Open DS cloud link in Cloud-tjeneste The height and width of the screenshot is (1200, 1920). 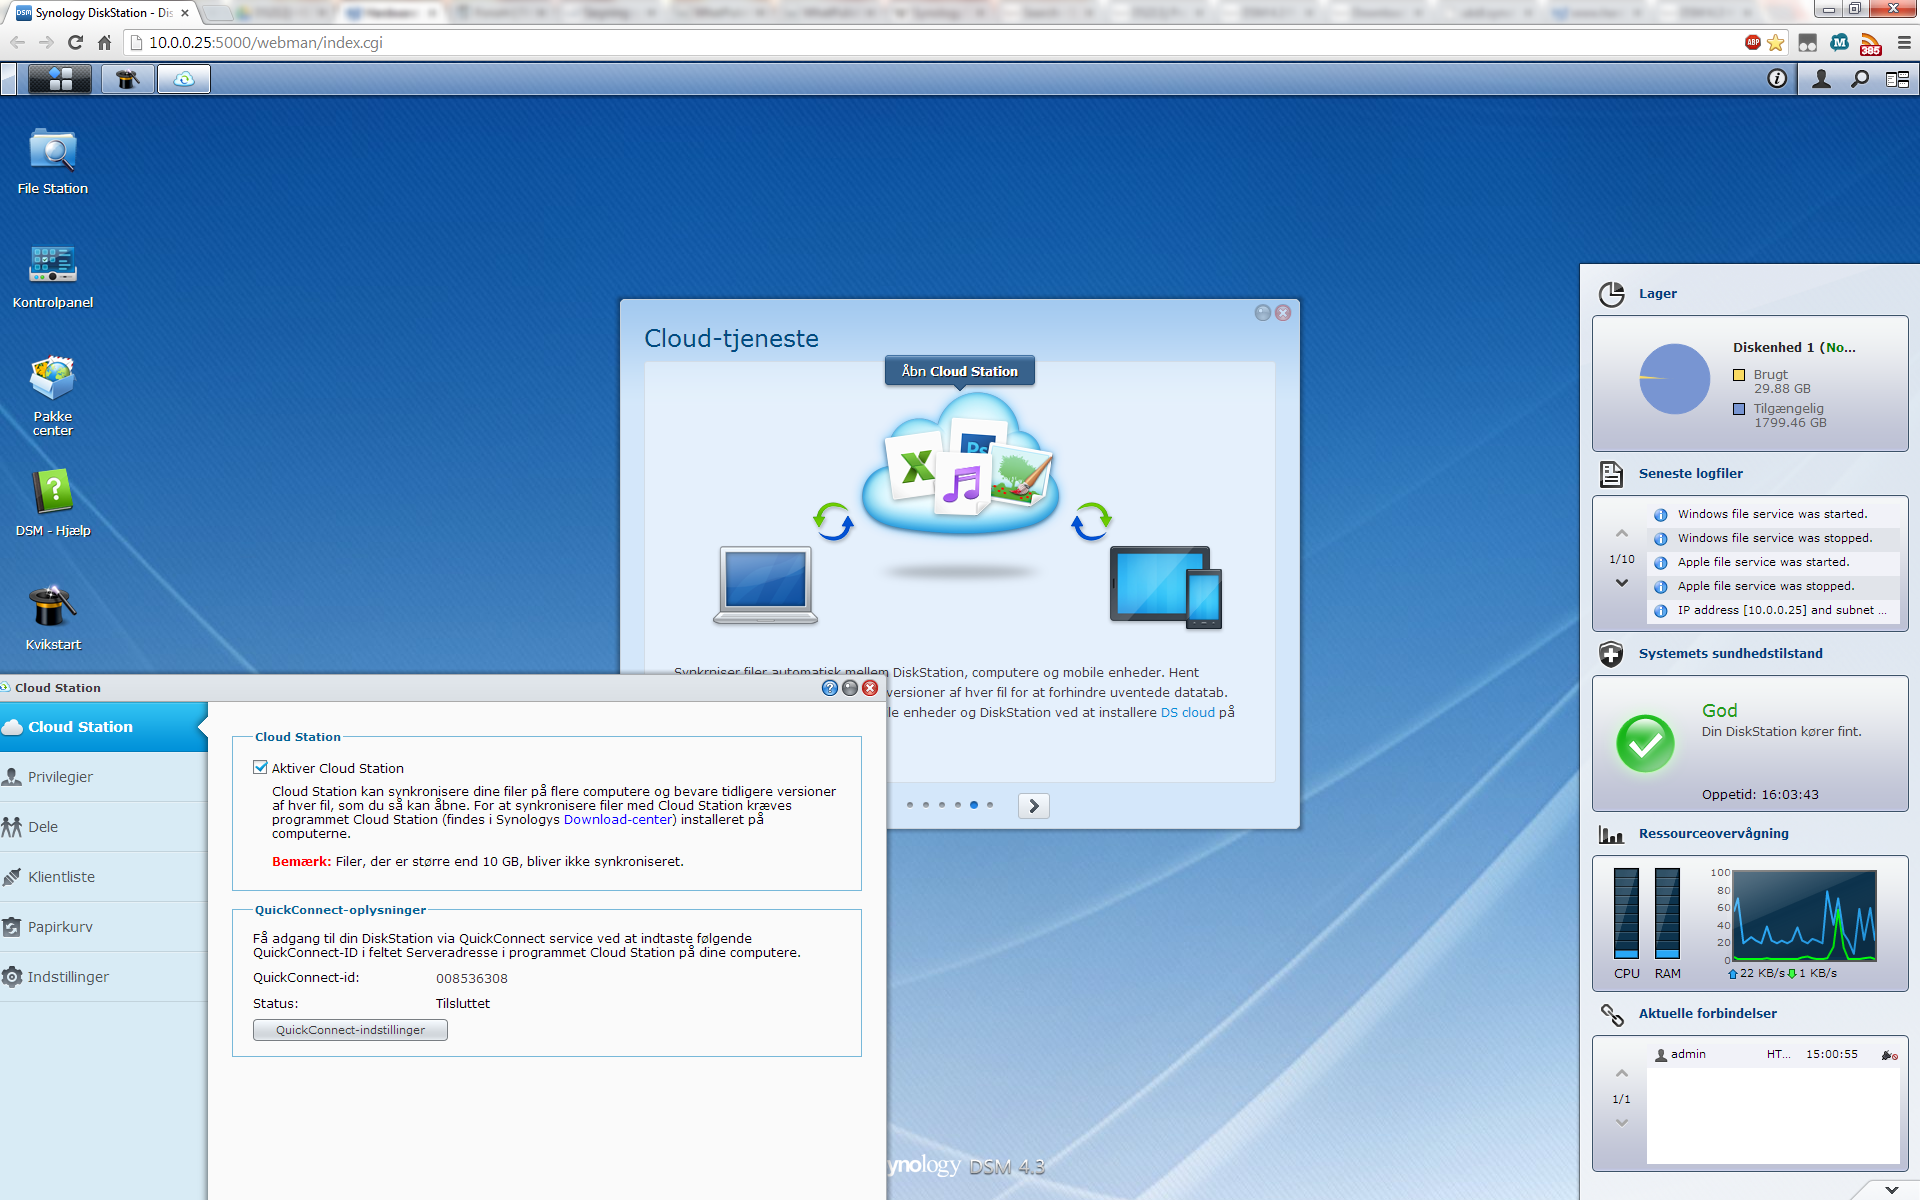point(1188,712)
